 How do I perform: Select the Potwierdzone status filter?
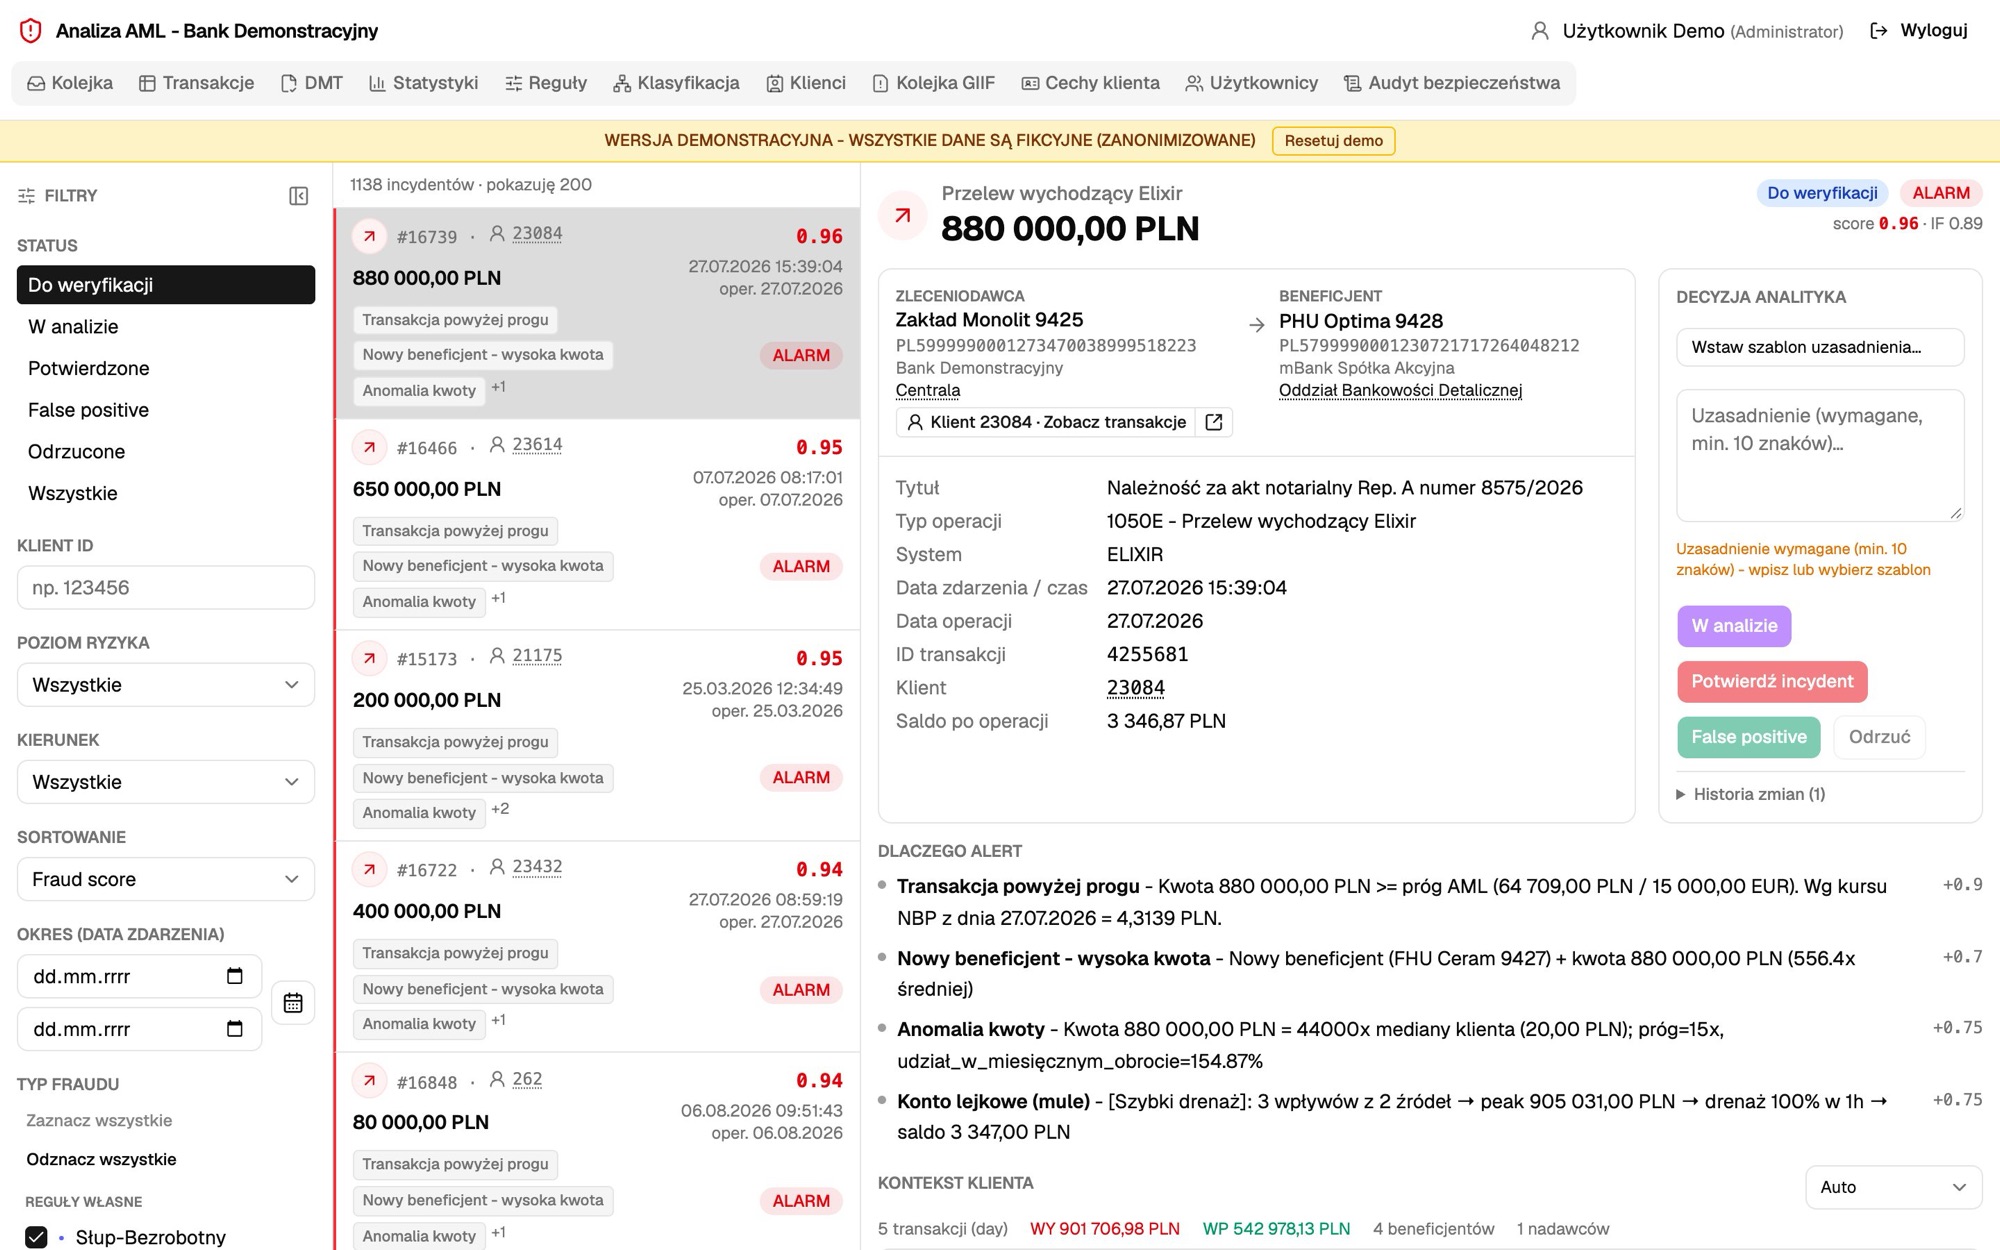166,368
